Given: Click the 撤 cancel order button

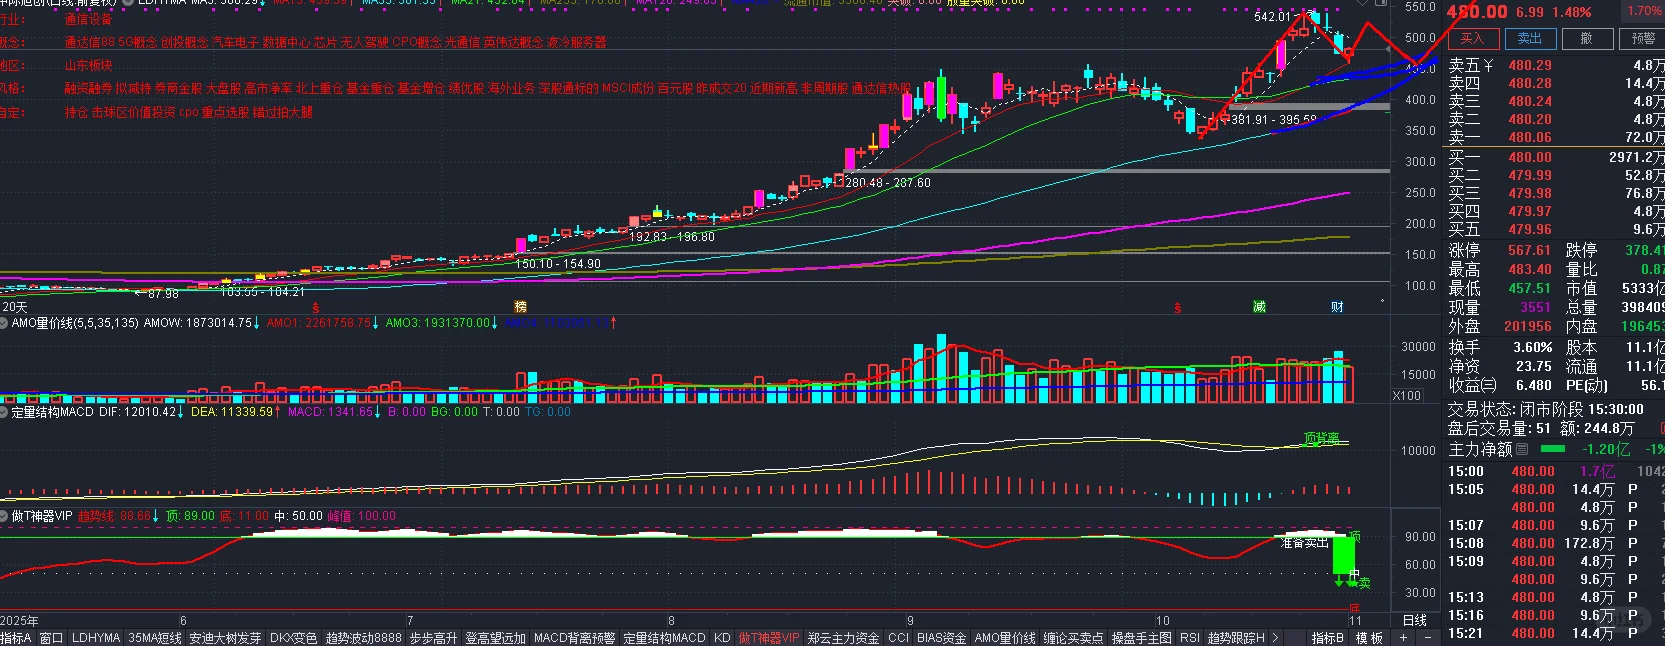Looking at the screenshot, I should pyautogui.click(x=1586, y=39).
